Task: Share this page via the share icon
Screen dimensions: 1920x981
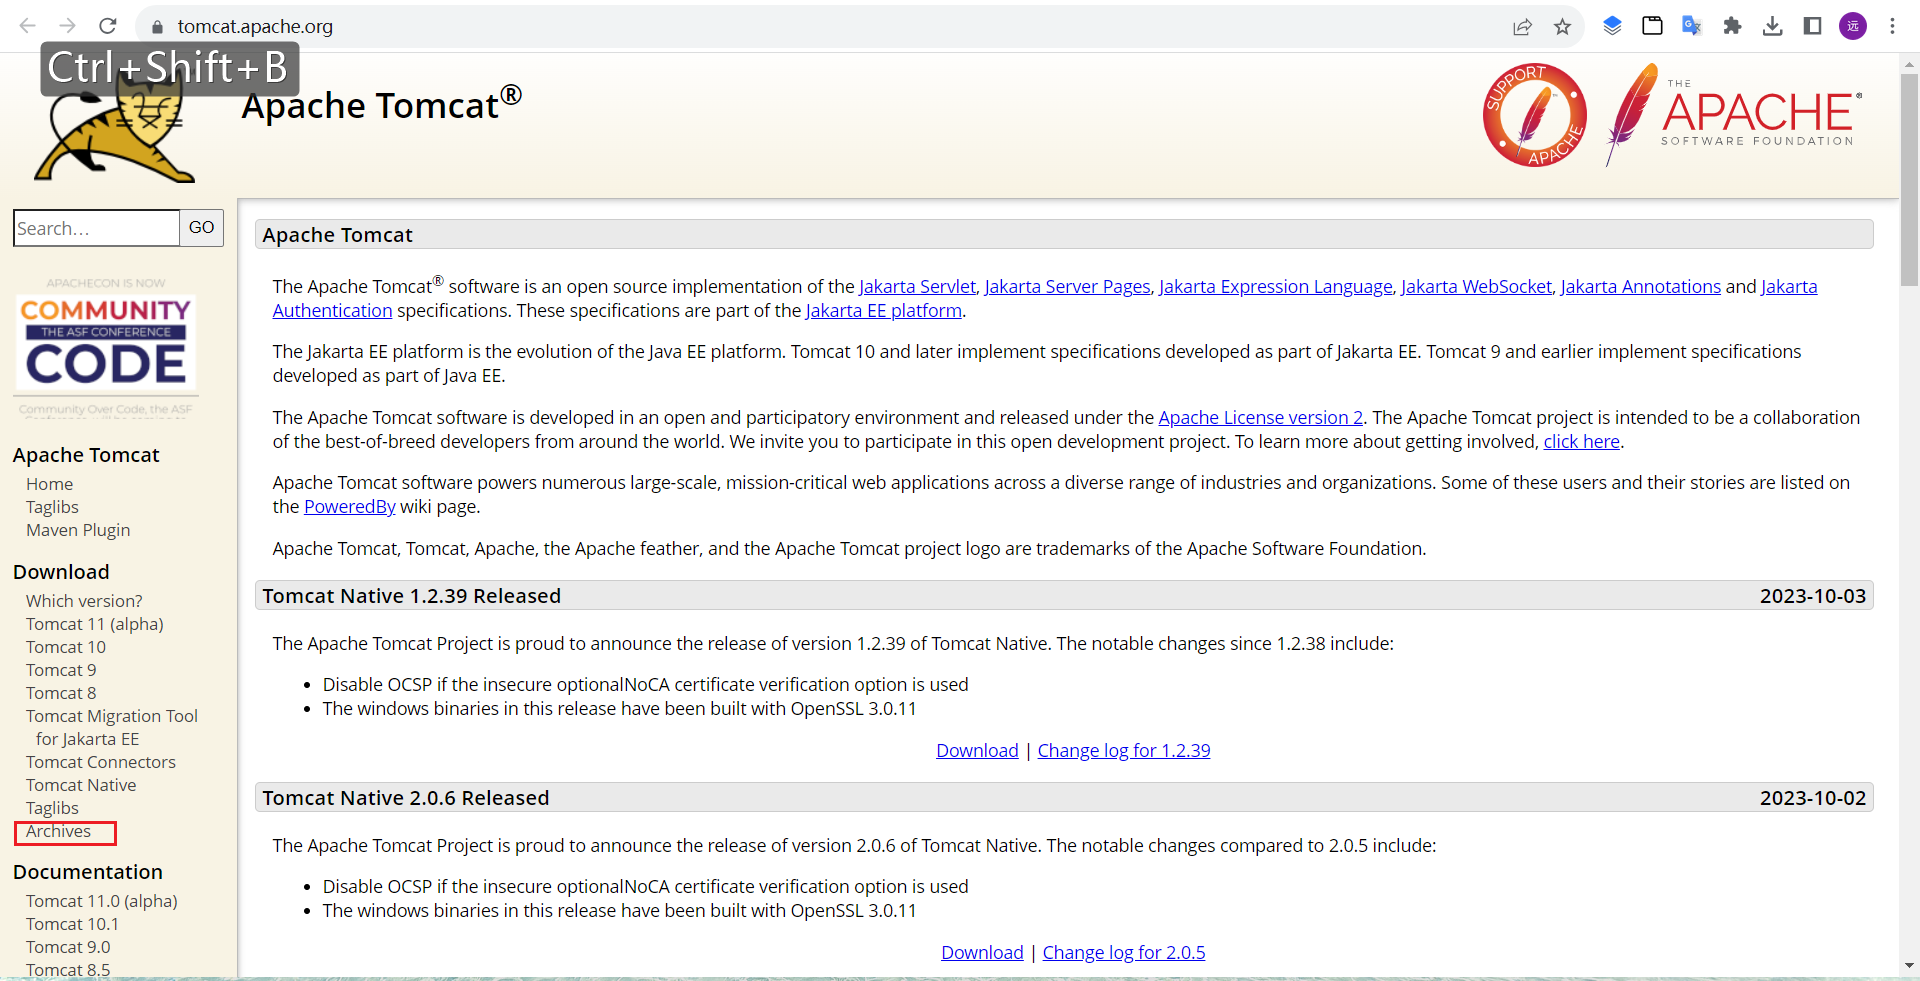Action: click(x=1522, y=27)
